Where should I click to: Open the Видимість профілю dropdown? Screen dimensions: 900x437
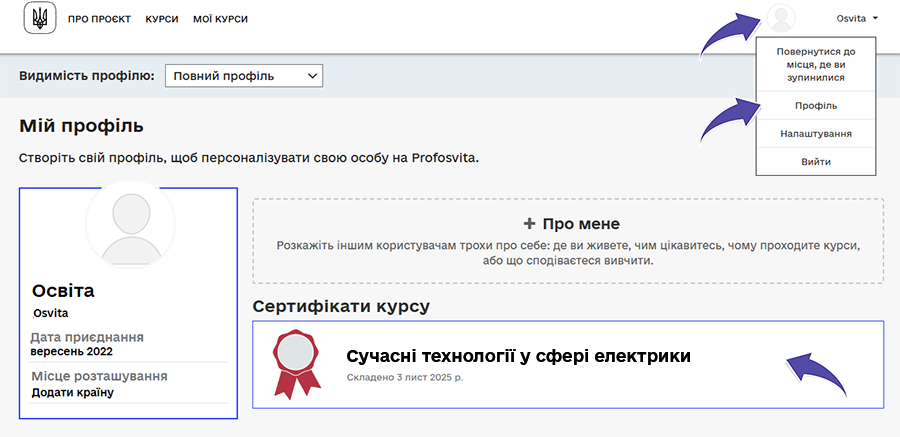244,76
